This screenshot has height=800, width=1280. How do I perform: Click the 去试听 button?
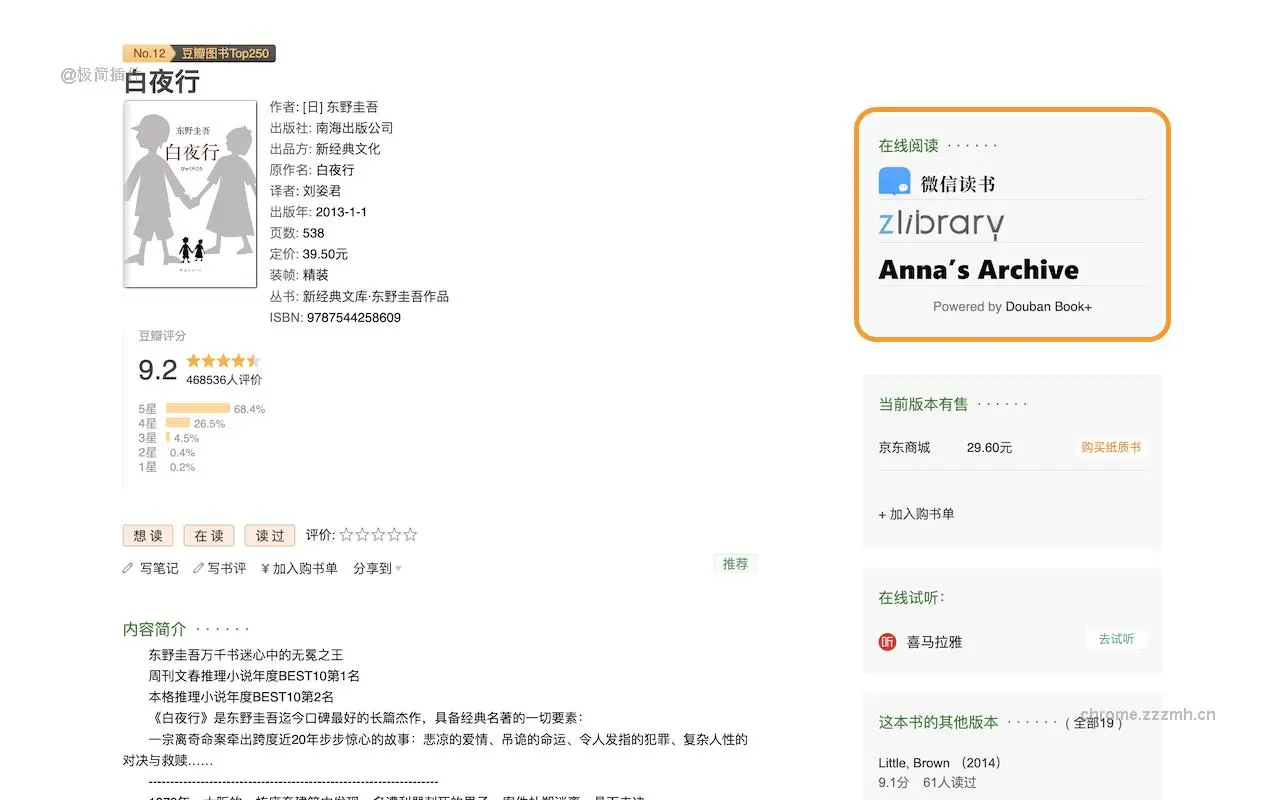(x=1116, y=638)
